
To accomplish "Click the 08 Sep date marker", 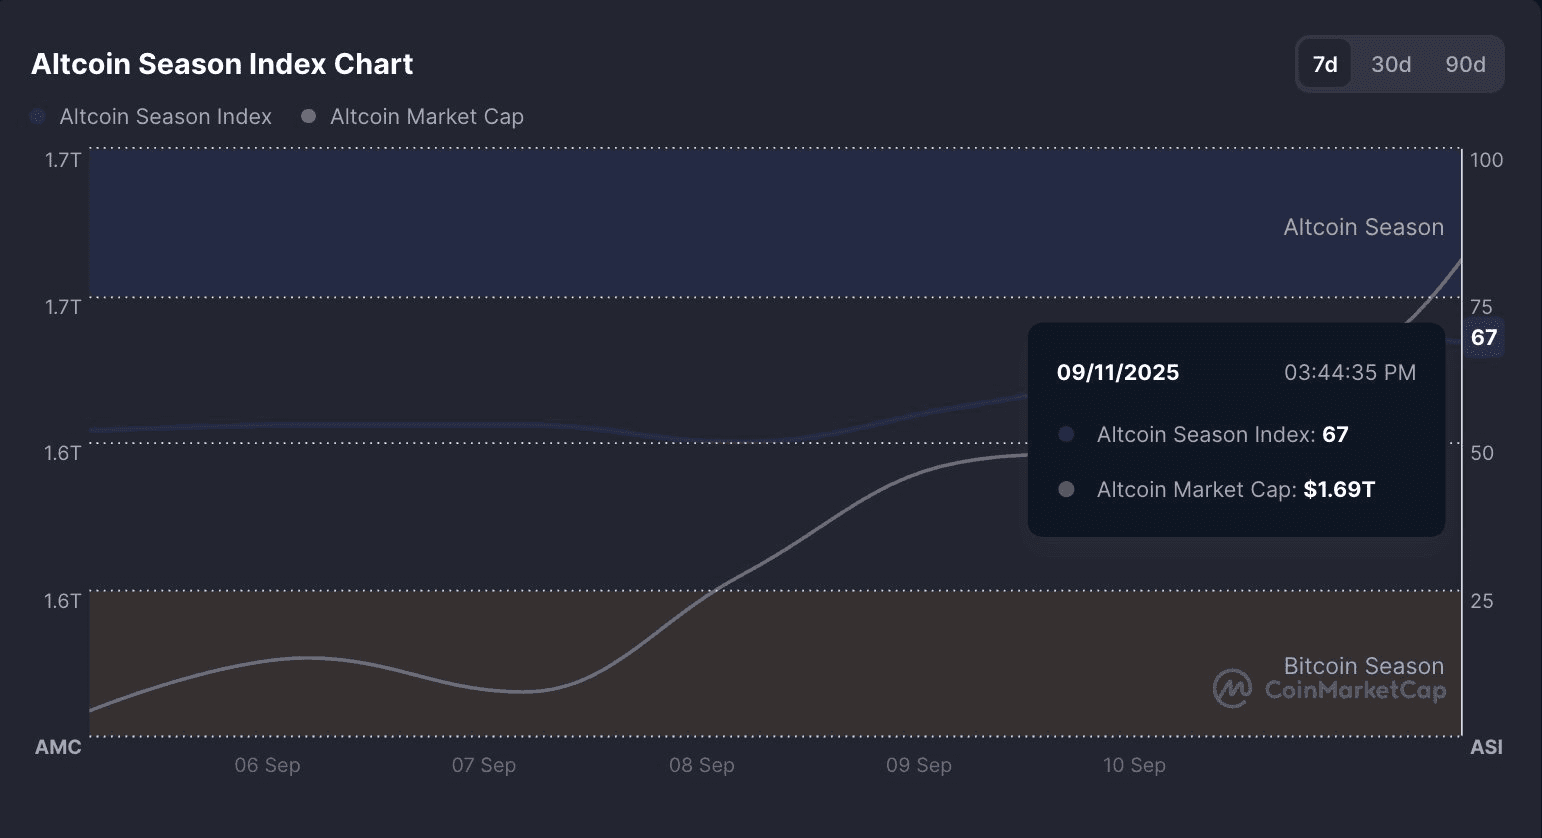I will (701, 765).
